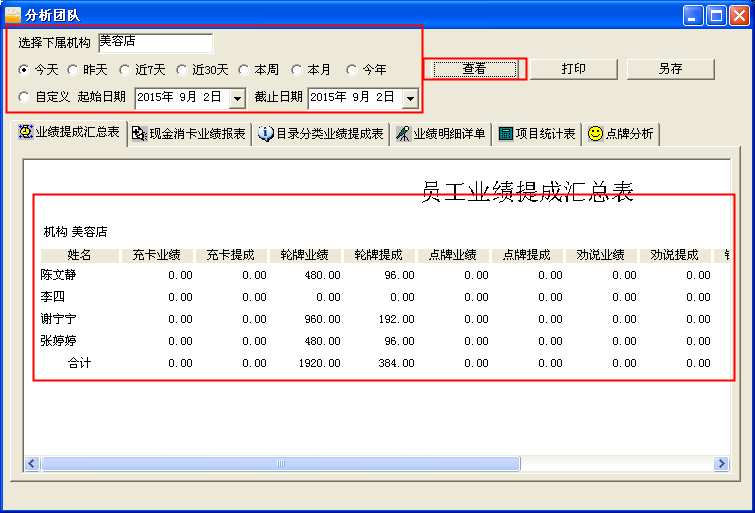Click employee name 李四
This screenshot has height=513, width=755.
pyautogui.click(x=52, y=297)
